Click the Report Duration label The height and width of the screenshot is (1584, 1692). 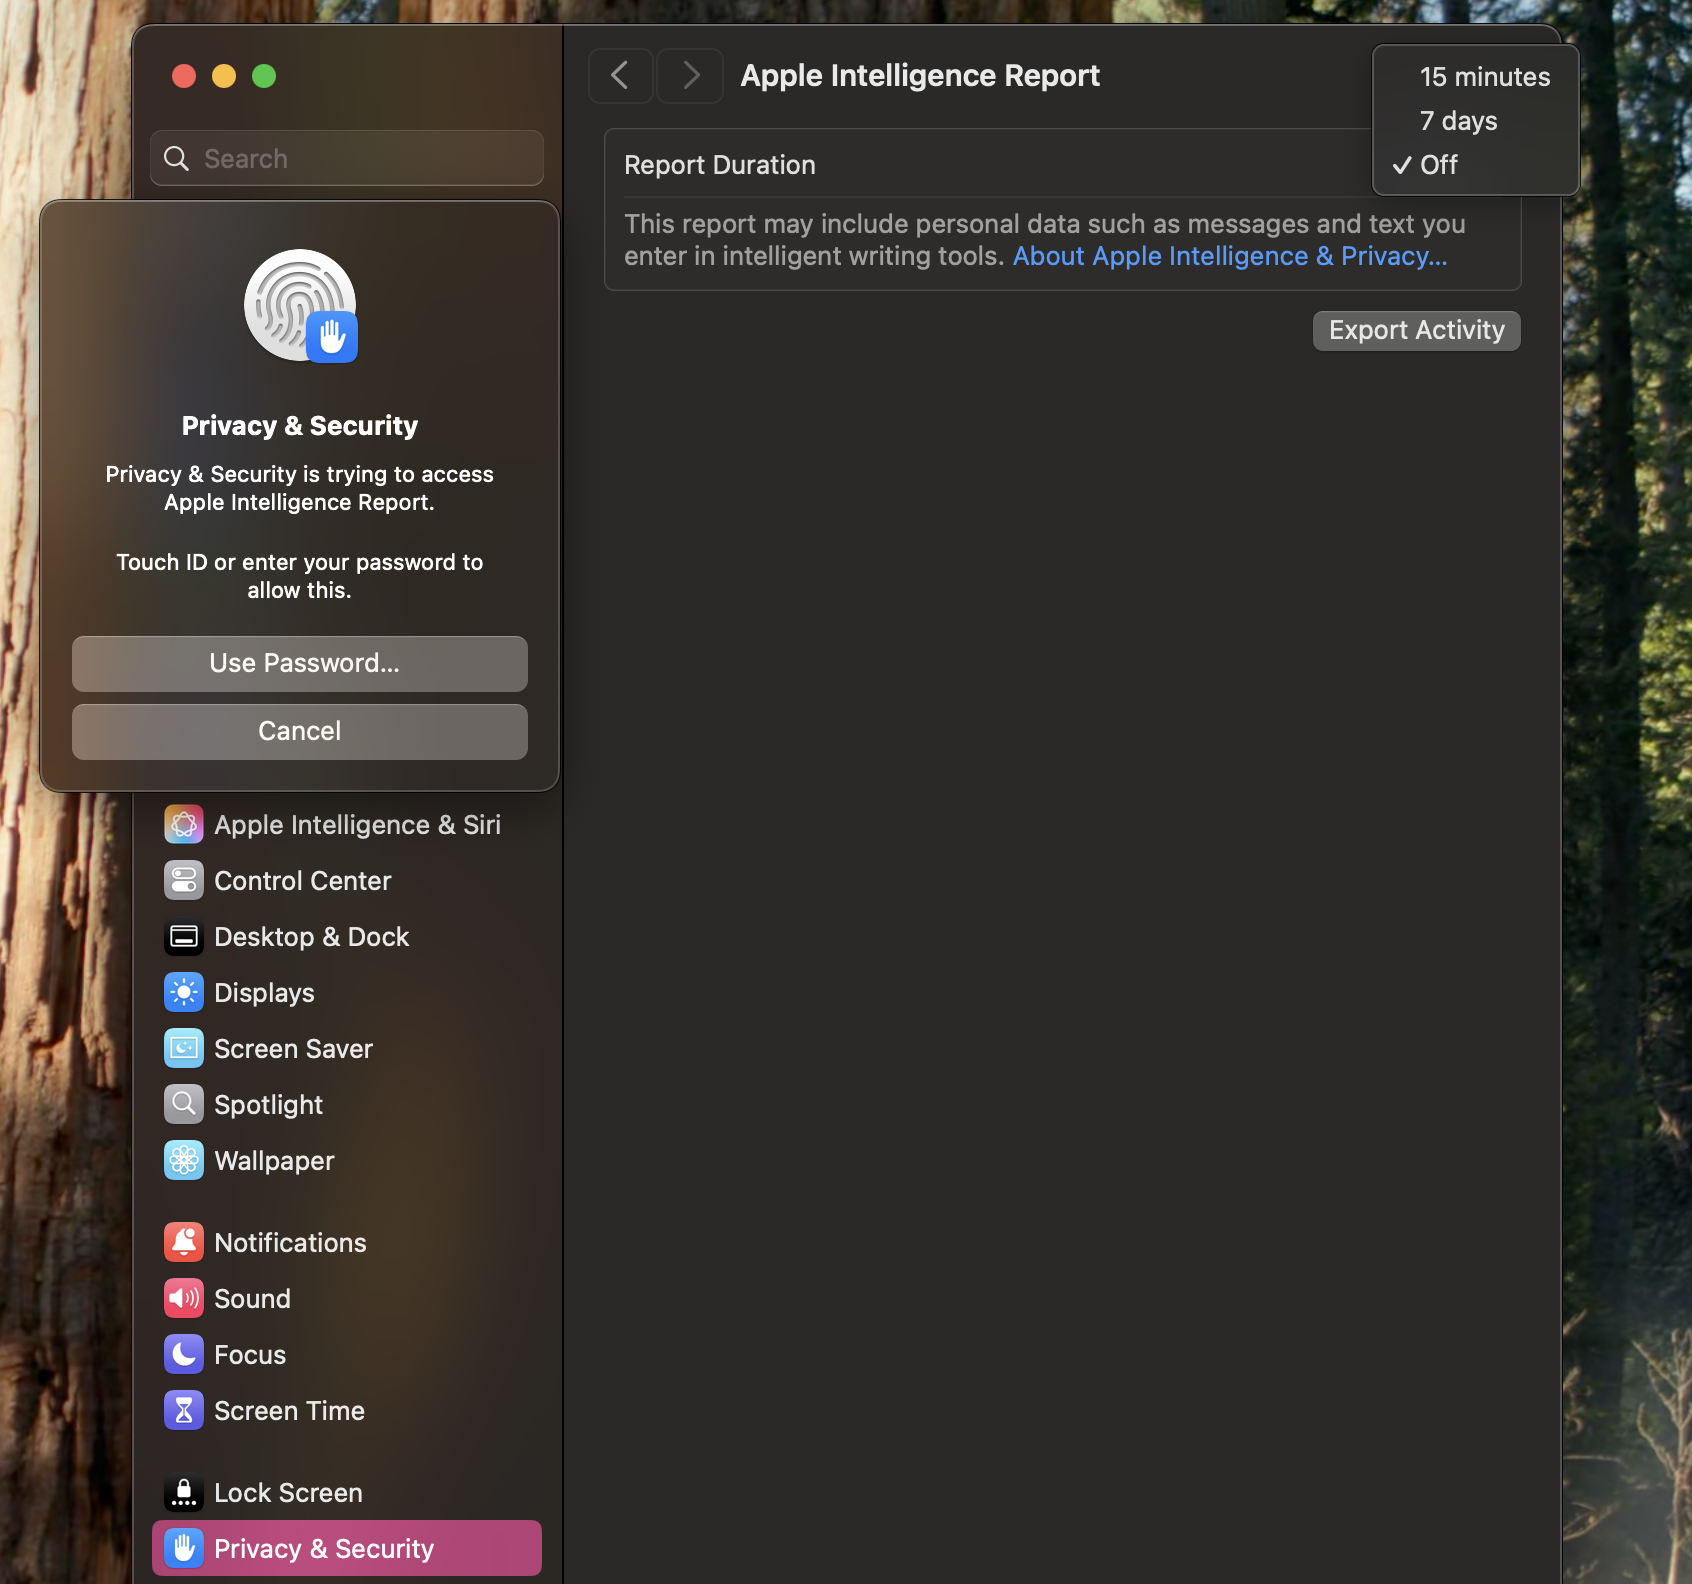pyautogui.click(x=720, y=165)
